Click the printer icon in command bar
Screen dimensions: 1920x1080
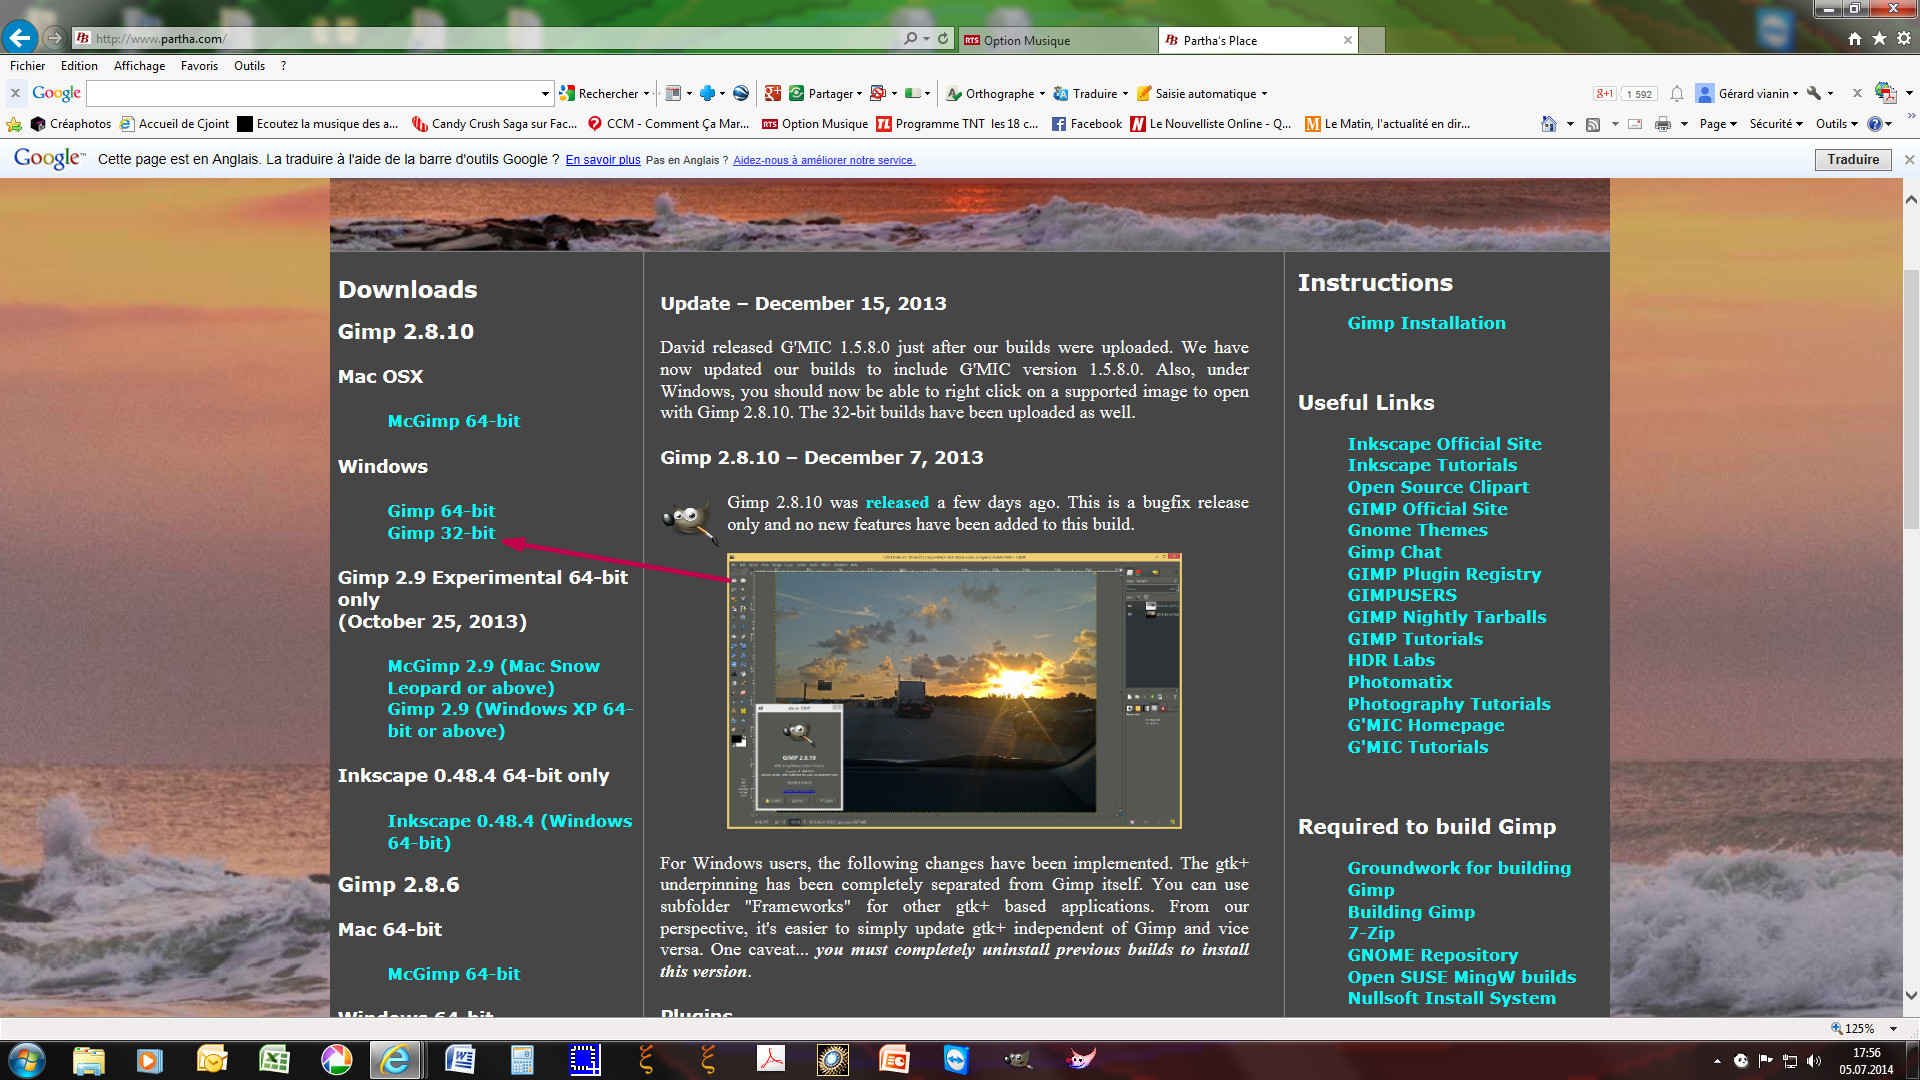point(1663,124)
